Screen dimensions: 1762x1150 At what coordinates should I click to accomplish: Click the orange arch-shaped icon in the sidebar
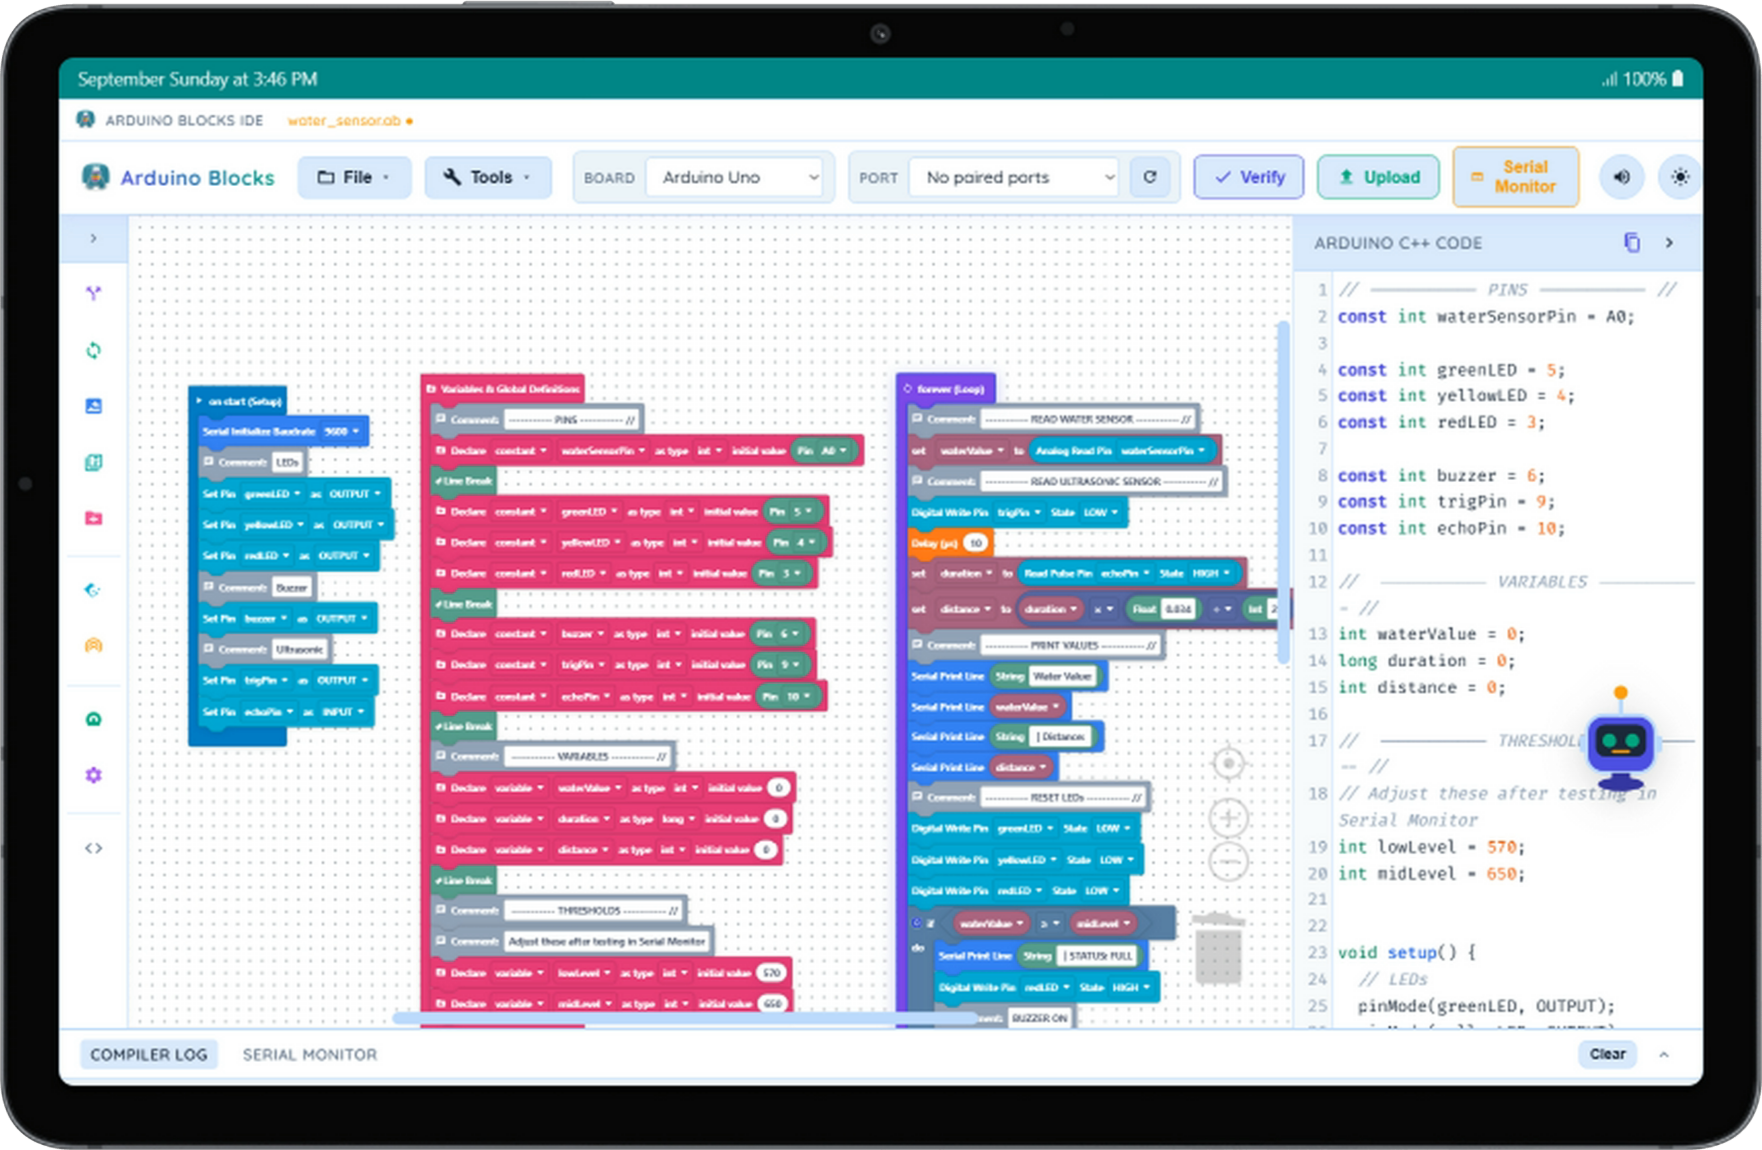94,646
